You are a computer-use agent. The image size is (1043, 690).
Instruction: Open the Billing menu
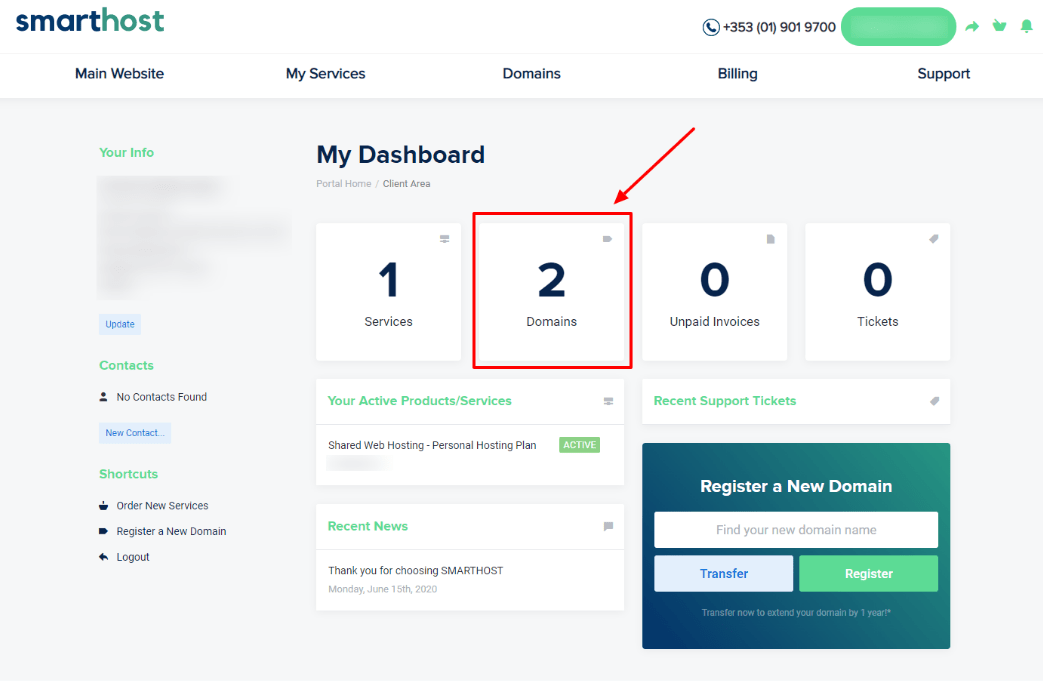(x=737, y=74)
